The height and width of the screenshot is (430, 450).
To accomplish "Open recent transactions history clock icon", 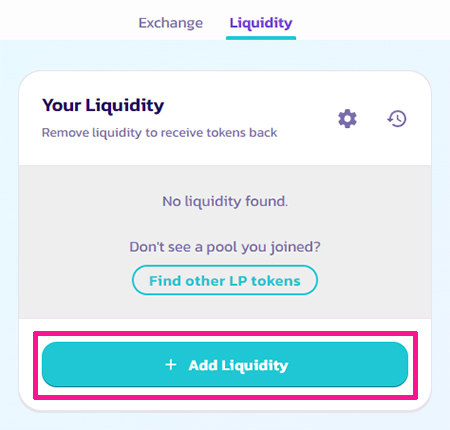I will tap(397, 119).
